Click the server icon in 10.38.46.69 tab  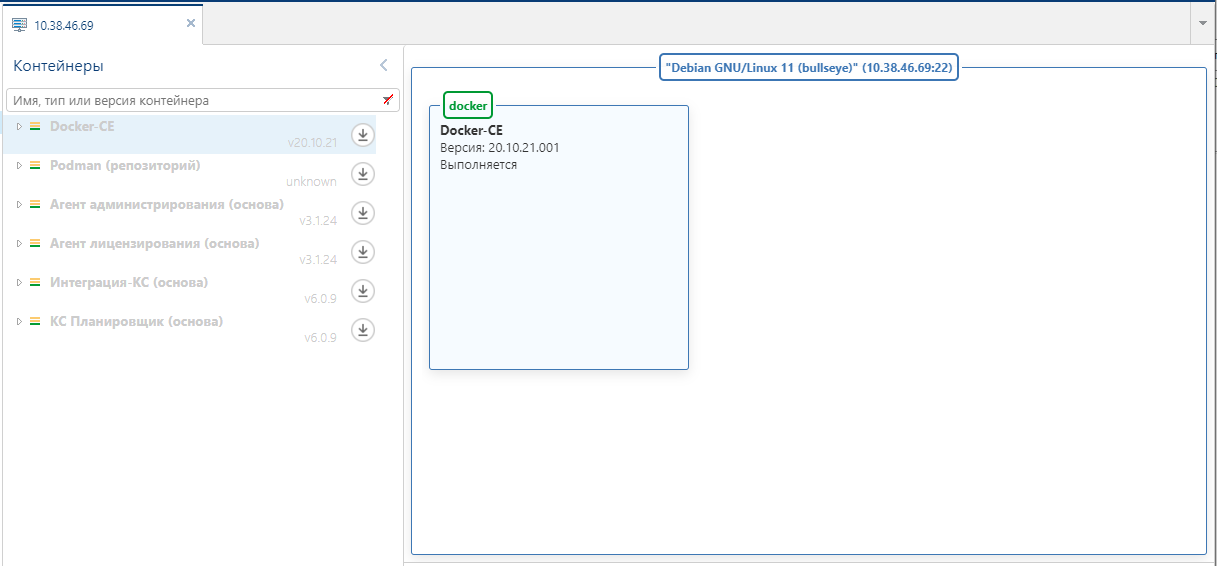[x=19, y=24]
